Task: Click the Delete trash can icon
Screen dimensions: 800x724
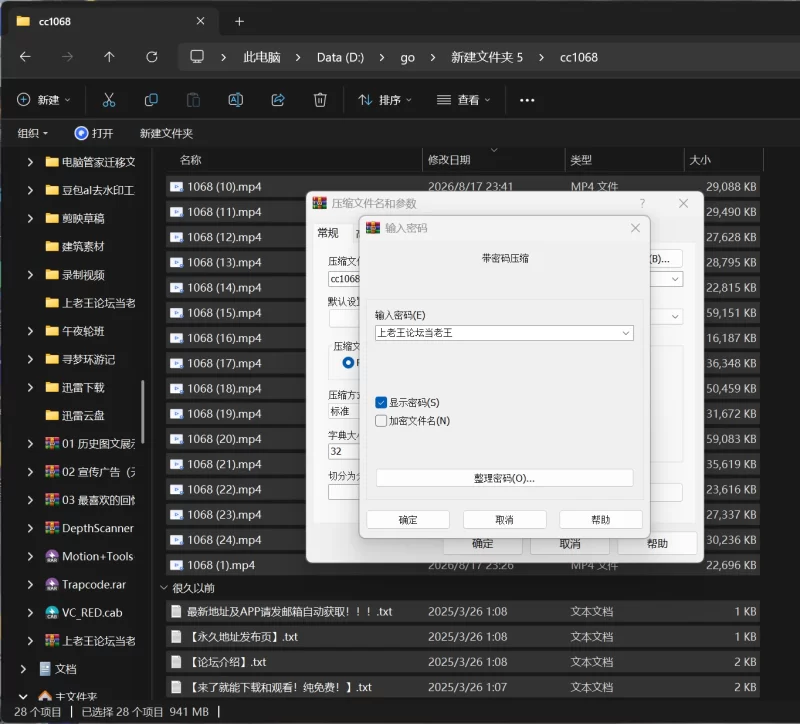Action: pos(320,100)
